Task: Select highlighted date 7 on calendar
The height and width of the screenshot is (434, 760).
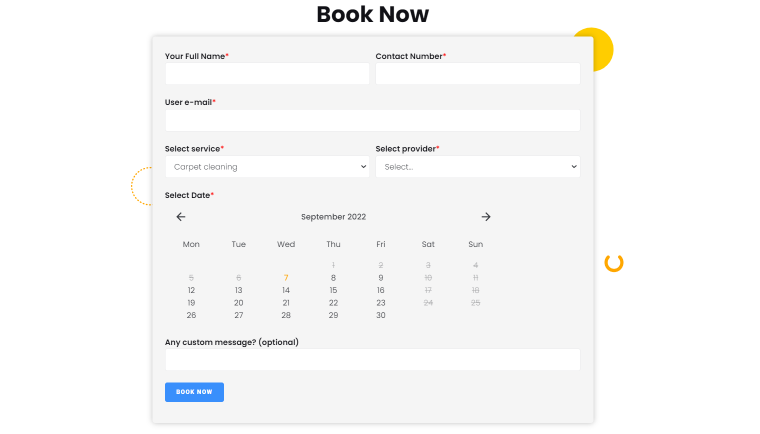Action: [286, 278]
